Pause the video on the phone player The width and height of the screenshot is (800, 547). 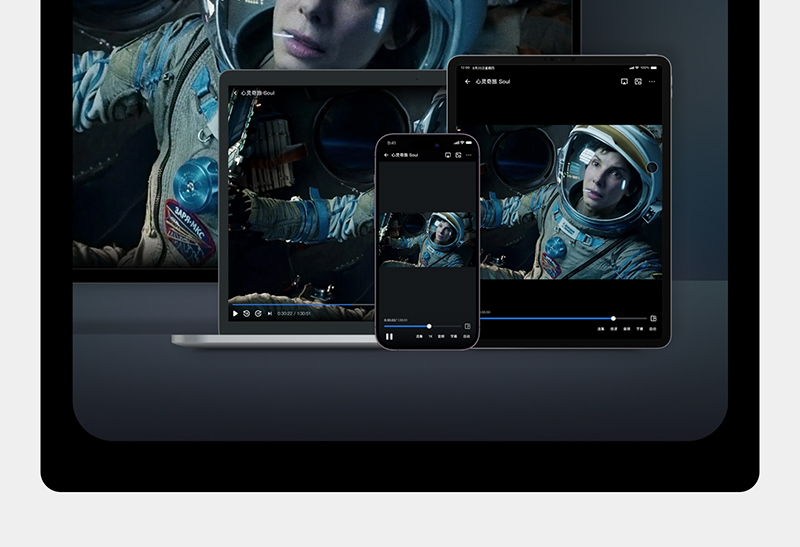coord(389,336)
